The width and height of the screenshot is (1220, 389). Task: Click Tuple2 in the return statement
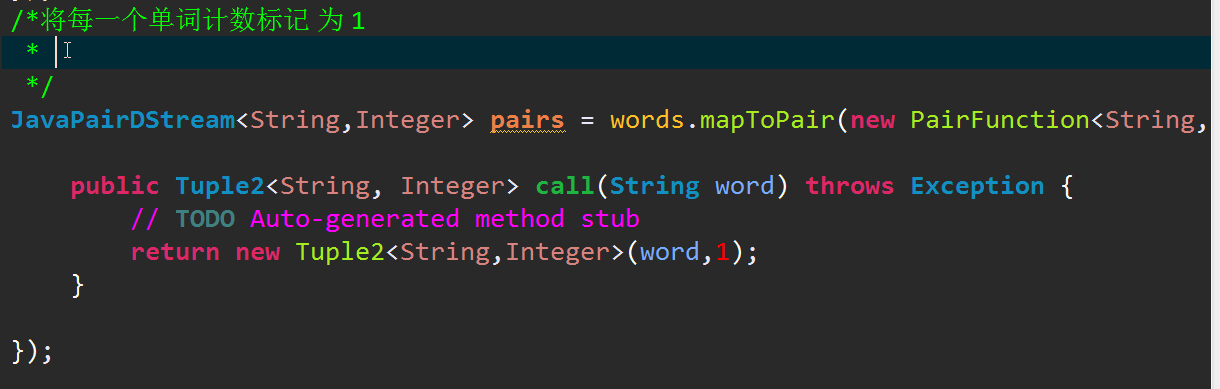[x=340, y=251]
